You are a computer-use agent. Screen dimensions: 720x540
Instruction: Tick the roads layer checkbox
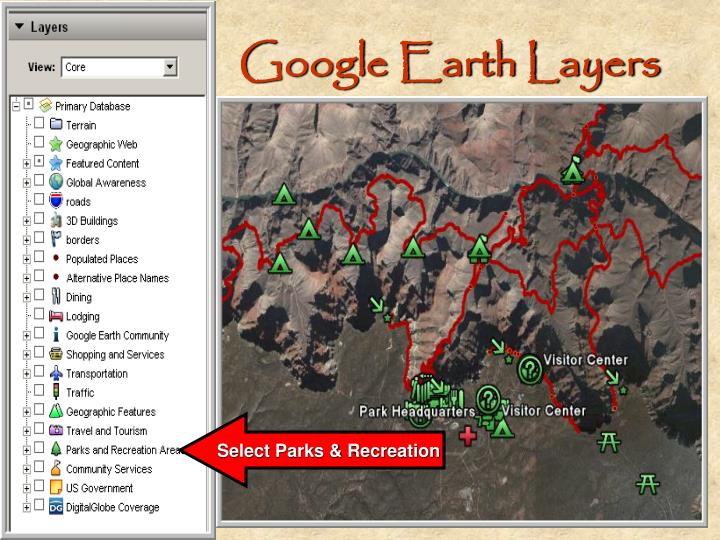39,199
